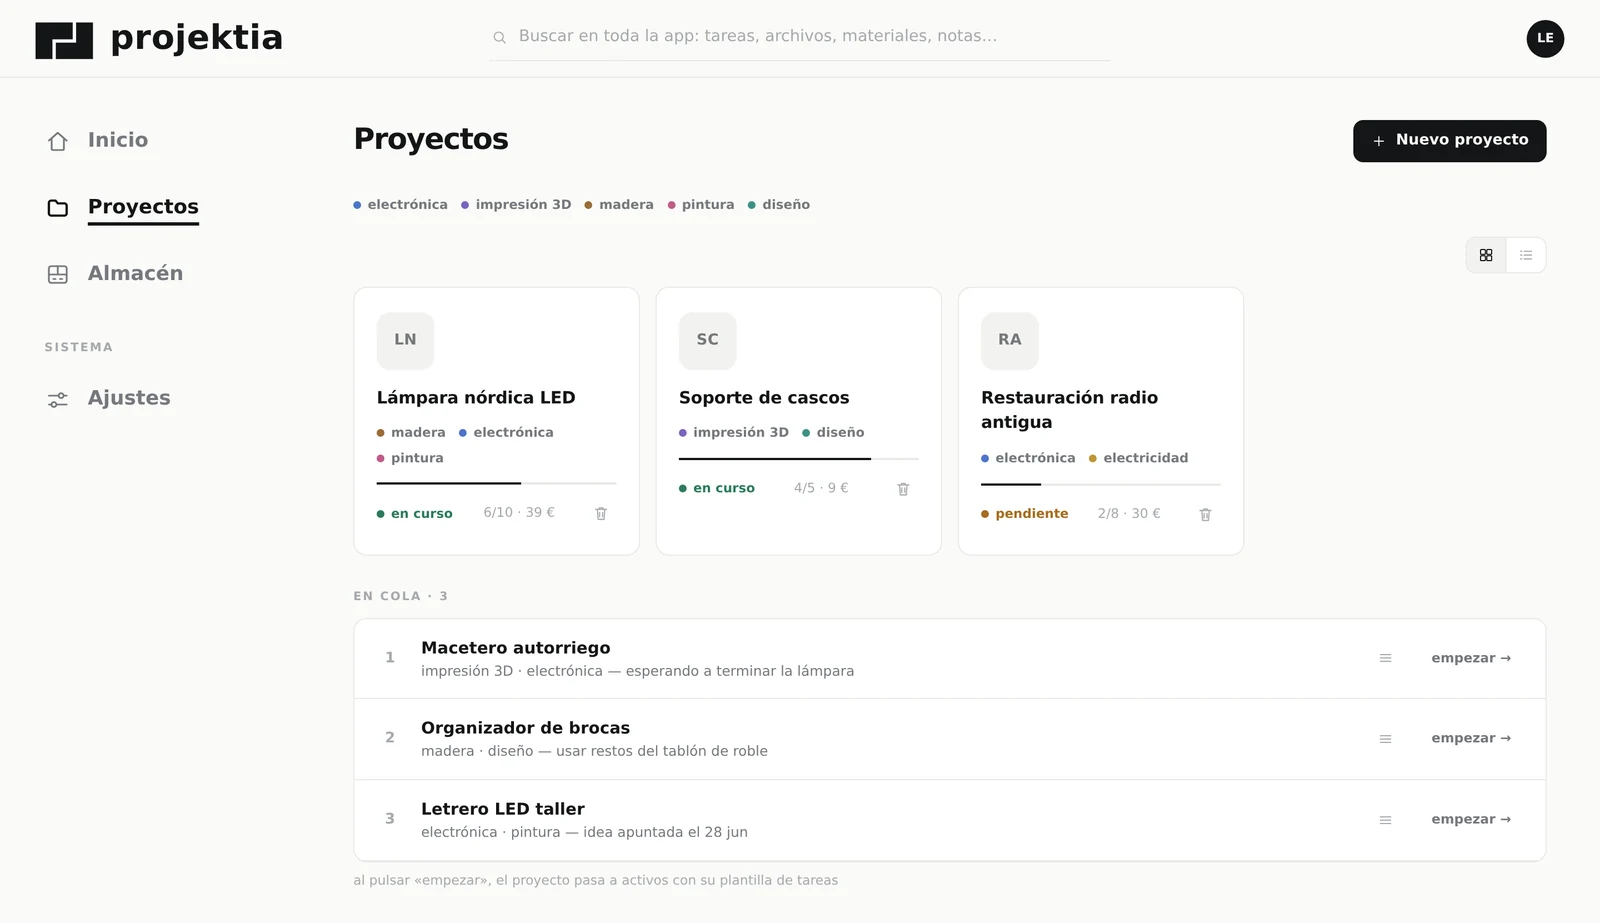Click the Soporte de cascos progress bar

(x=798, y=458)
